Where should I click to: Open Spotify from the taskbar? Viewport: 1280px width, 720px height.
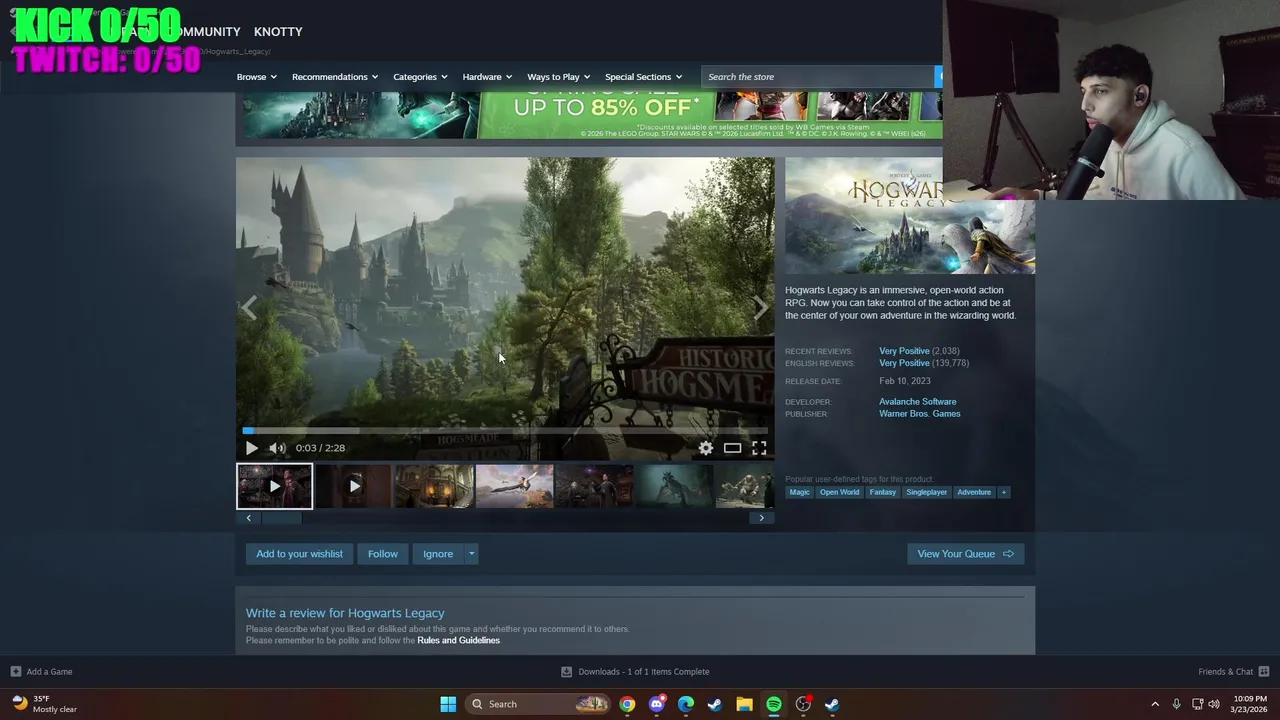(774, 704)
